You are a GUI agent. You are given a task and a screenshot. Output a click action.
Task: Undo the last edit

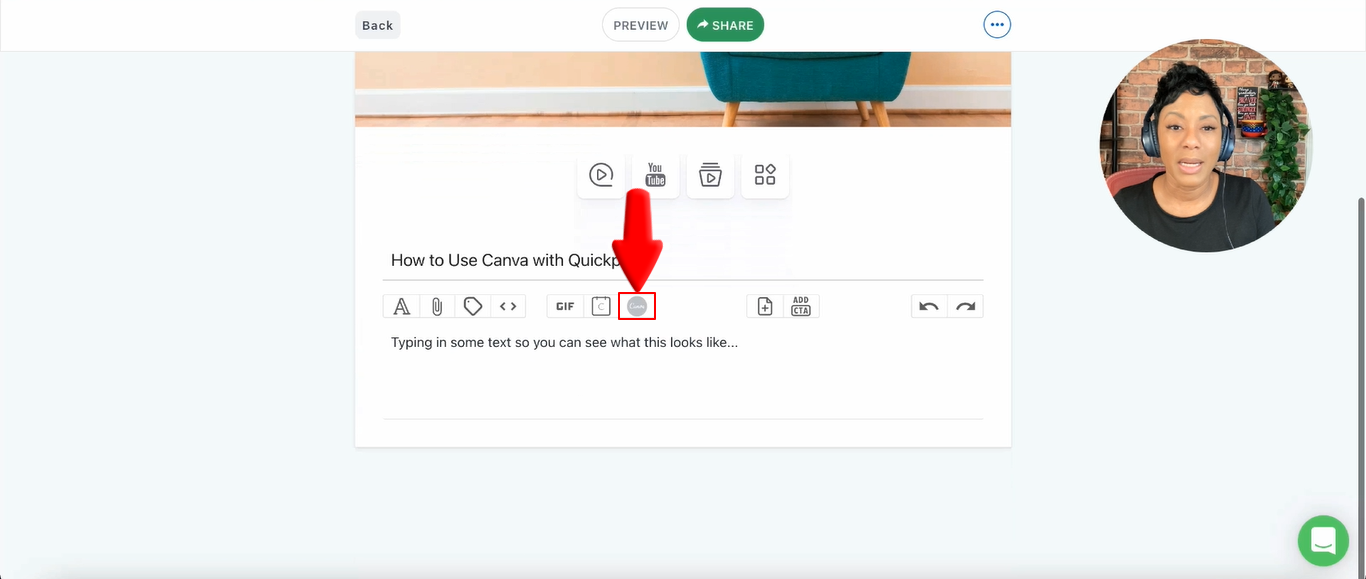point(929,307)
